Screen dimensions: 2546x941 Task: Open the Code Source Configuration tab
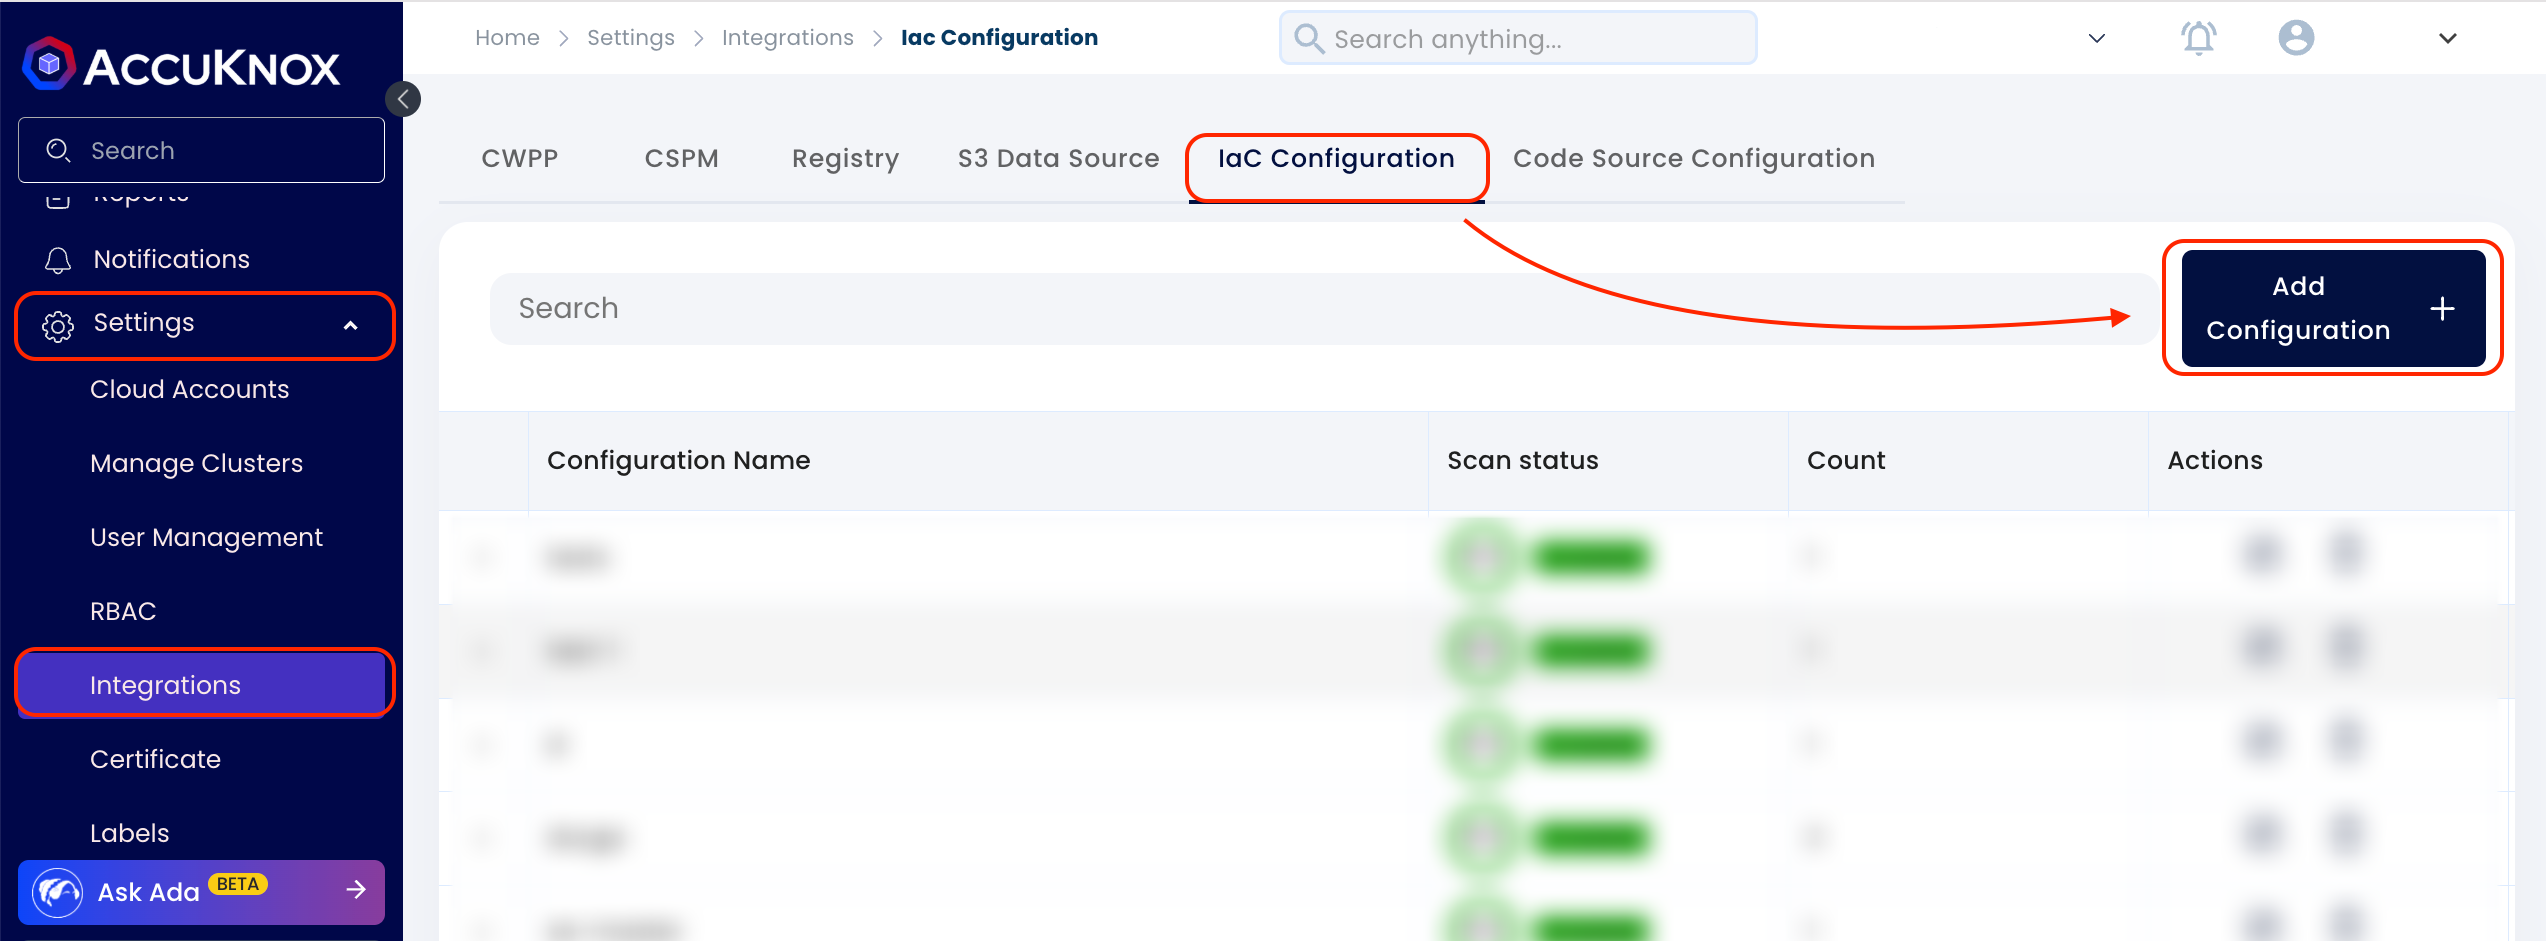click(1693, 158)
